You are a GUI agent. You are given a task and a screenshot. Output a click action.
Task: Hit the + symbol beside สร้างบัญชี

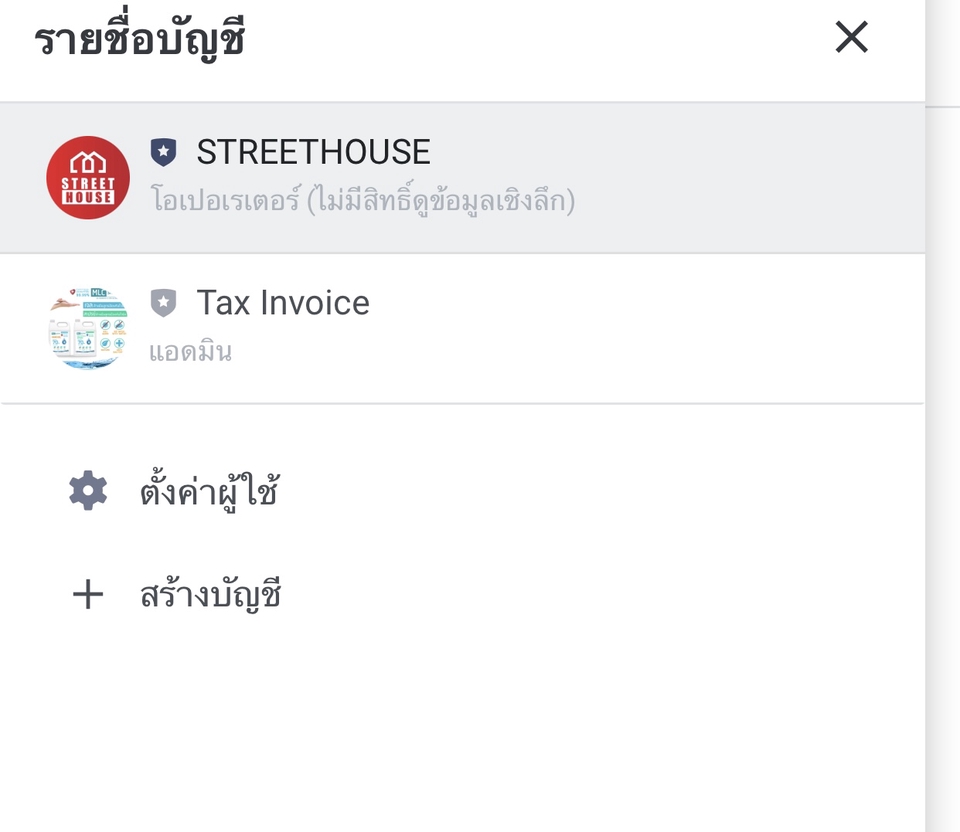(x=88, y=595)
